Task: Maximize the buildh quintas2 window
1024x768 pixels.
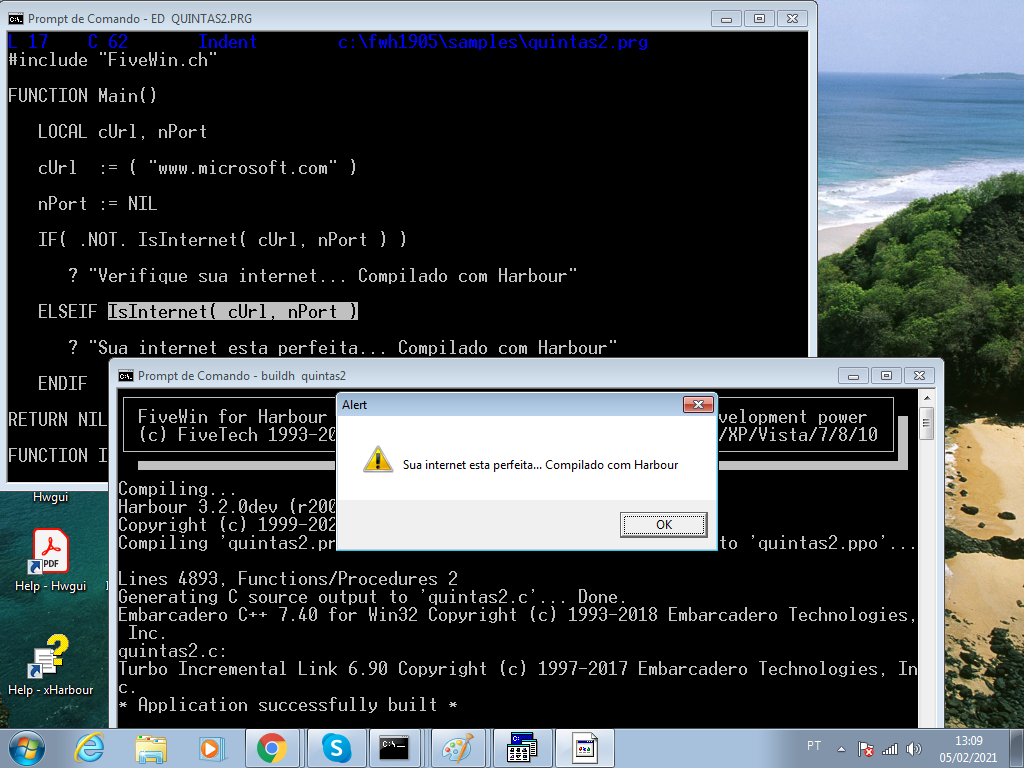Action: (x=886, y=376)
